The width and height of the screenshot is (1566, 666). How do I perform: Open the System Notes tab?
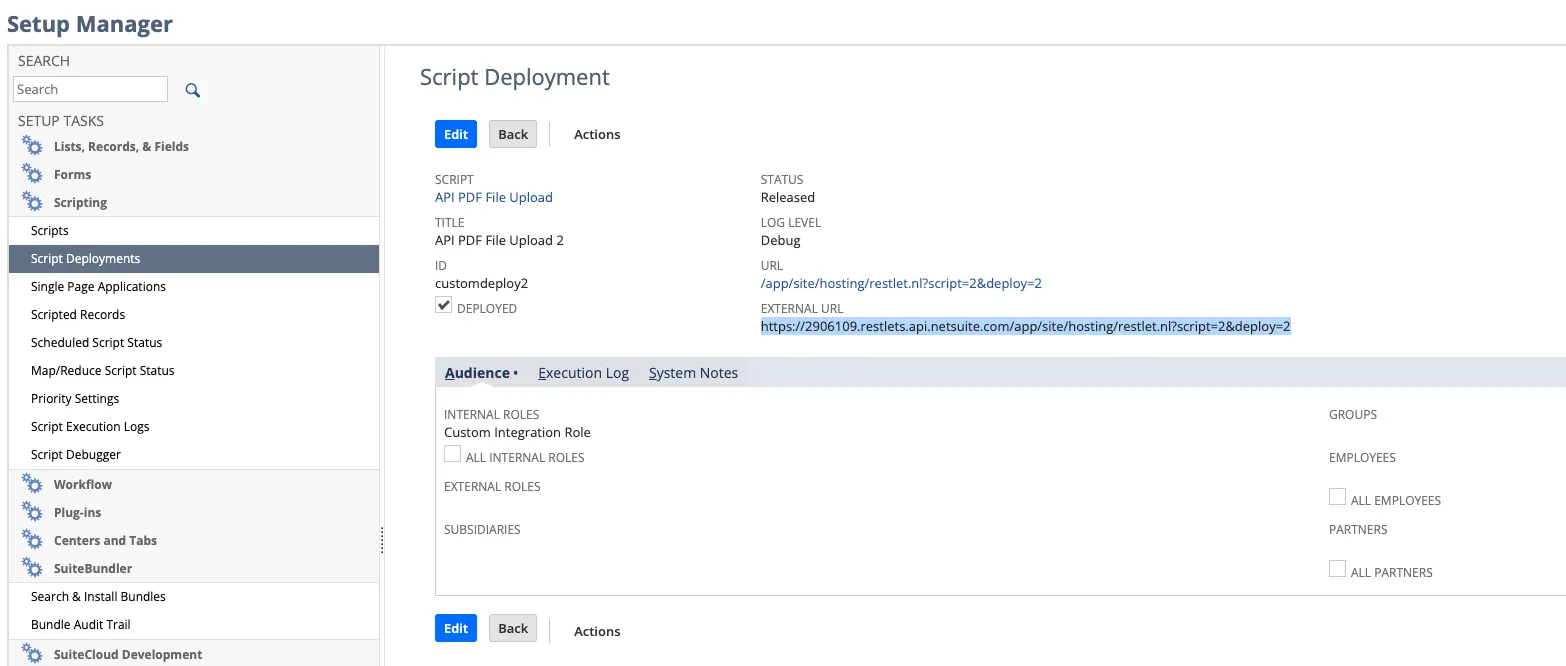(x=693, y=373)
